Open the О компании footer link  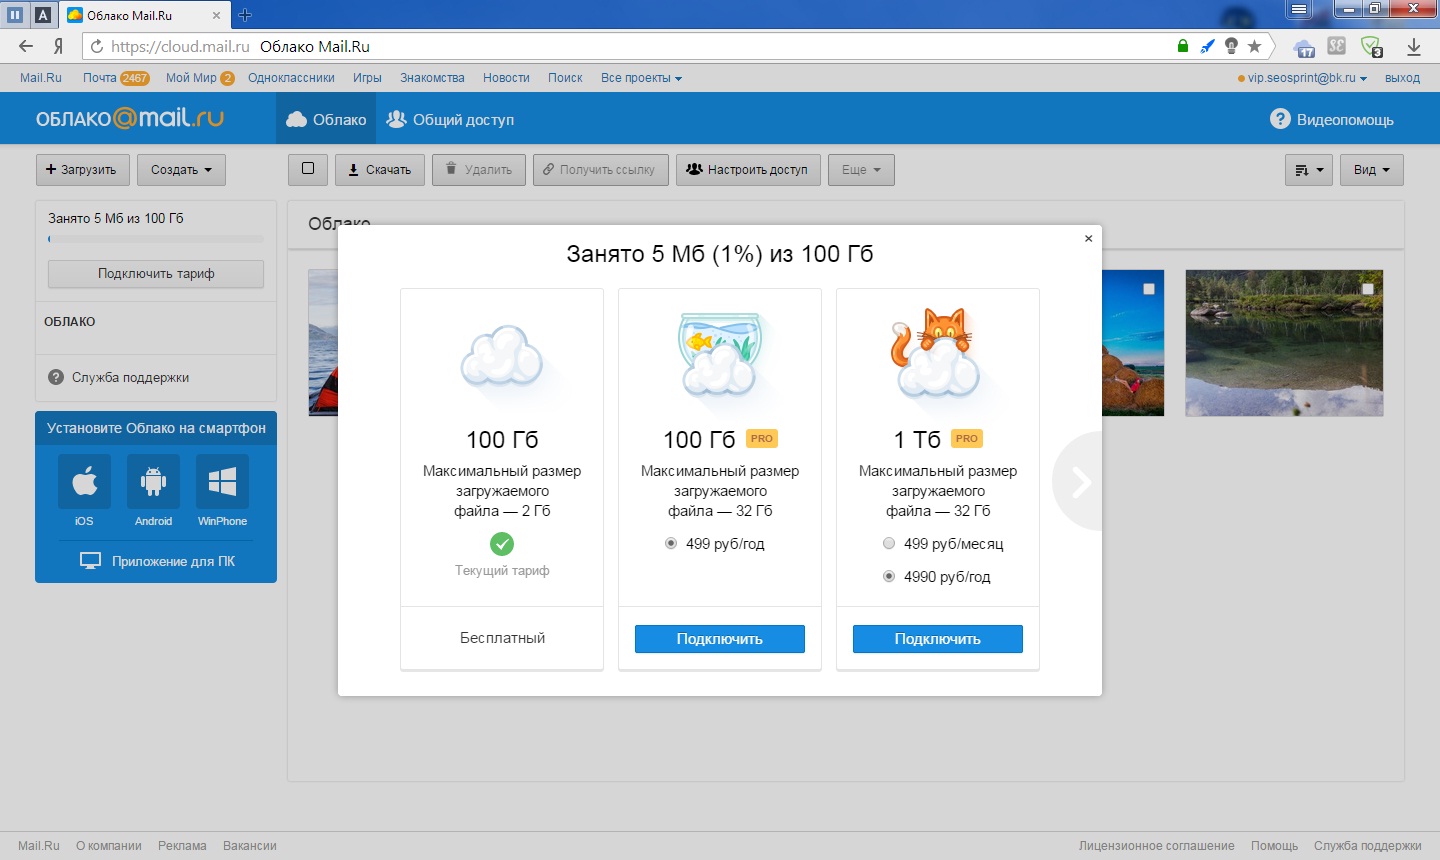tap(109, 846)
